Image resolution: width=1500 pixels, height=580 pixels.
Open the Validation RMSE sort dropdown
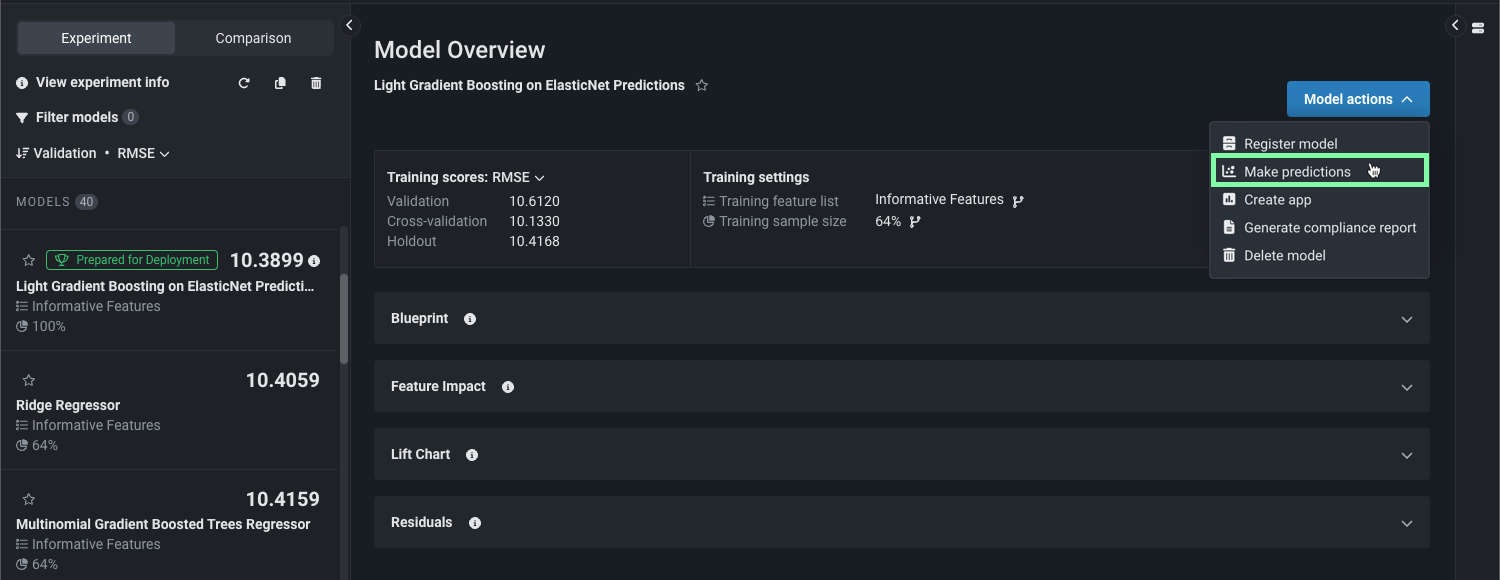coord(93,153)
